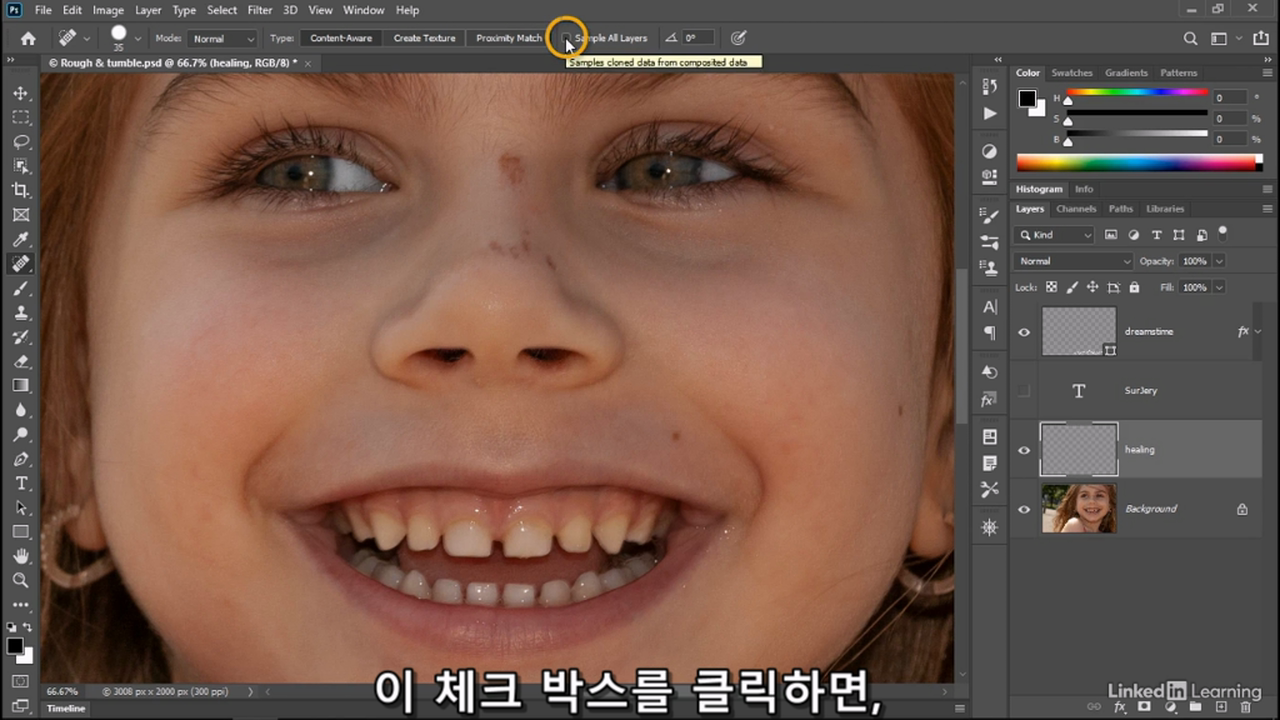Select the Crop tool

pyautogui.click(x=21, y=190)
